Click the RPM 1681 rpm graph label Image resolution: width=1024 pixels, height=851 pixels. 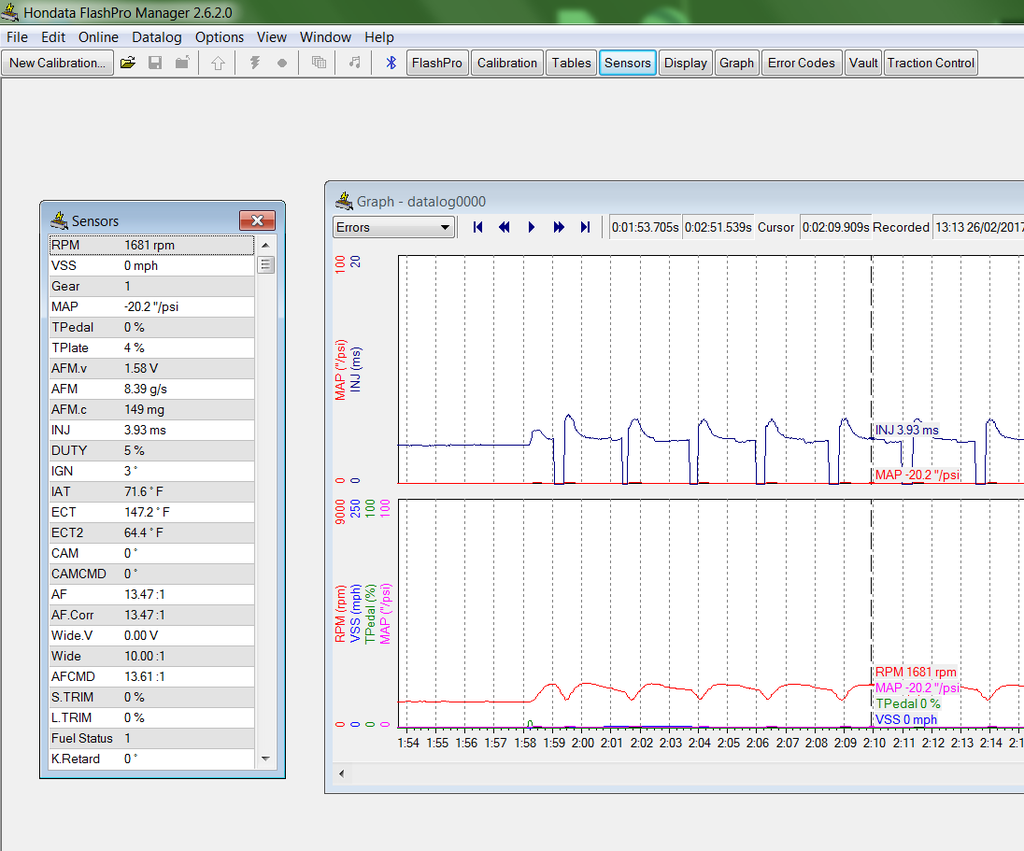click(916, 672)
